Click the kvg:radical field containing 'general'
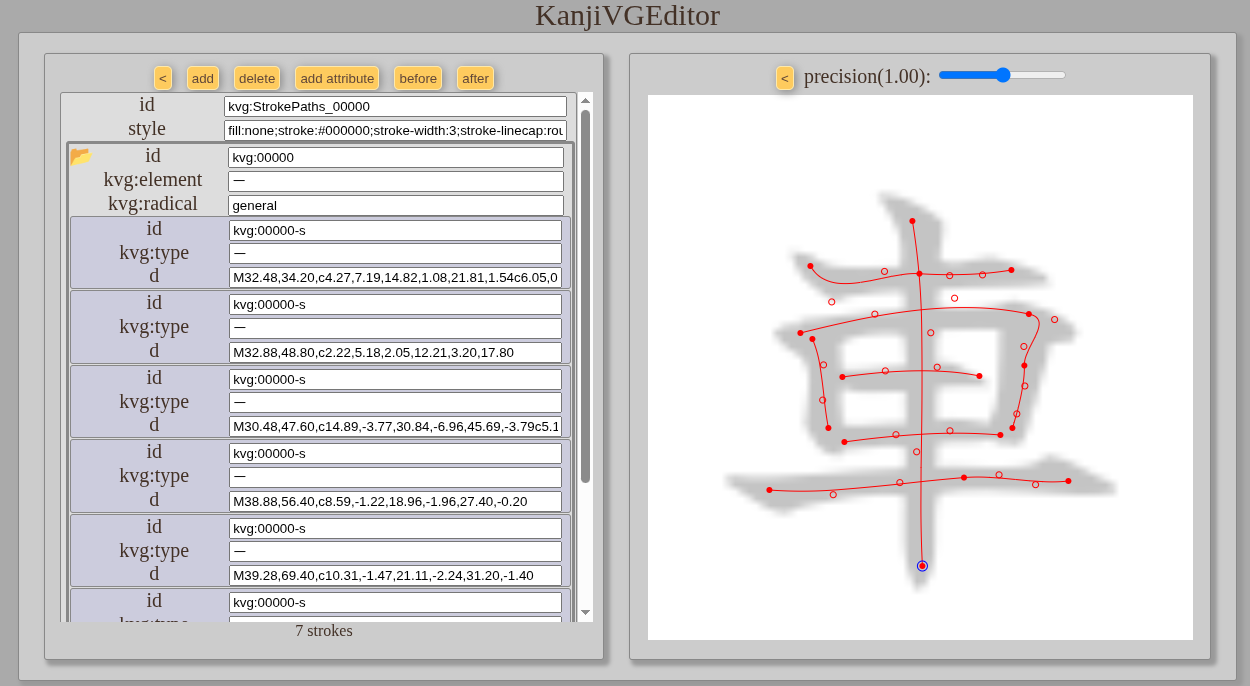 (x=395, y=205)
